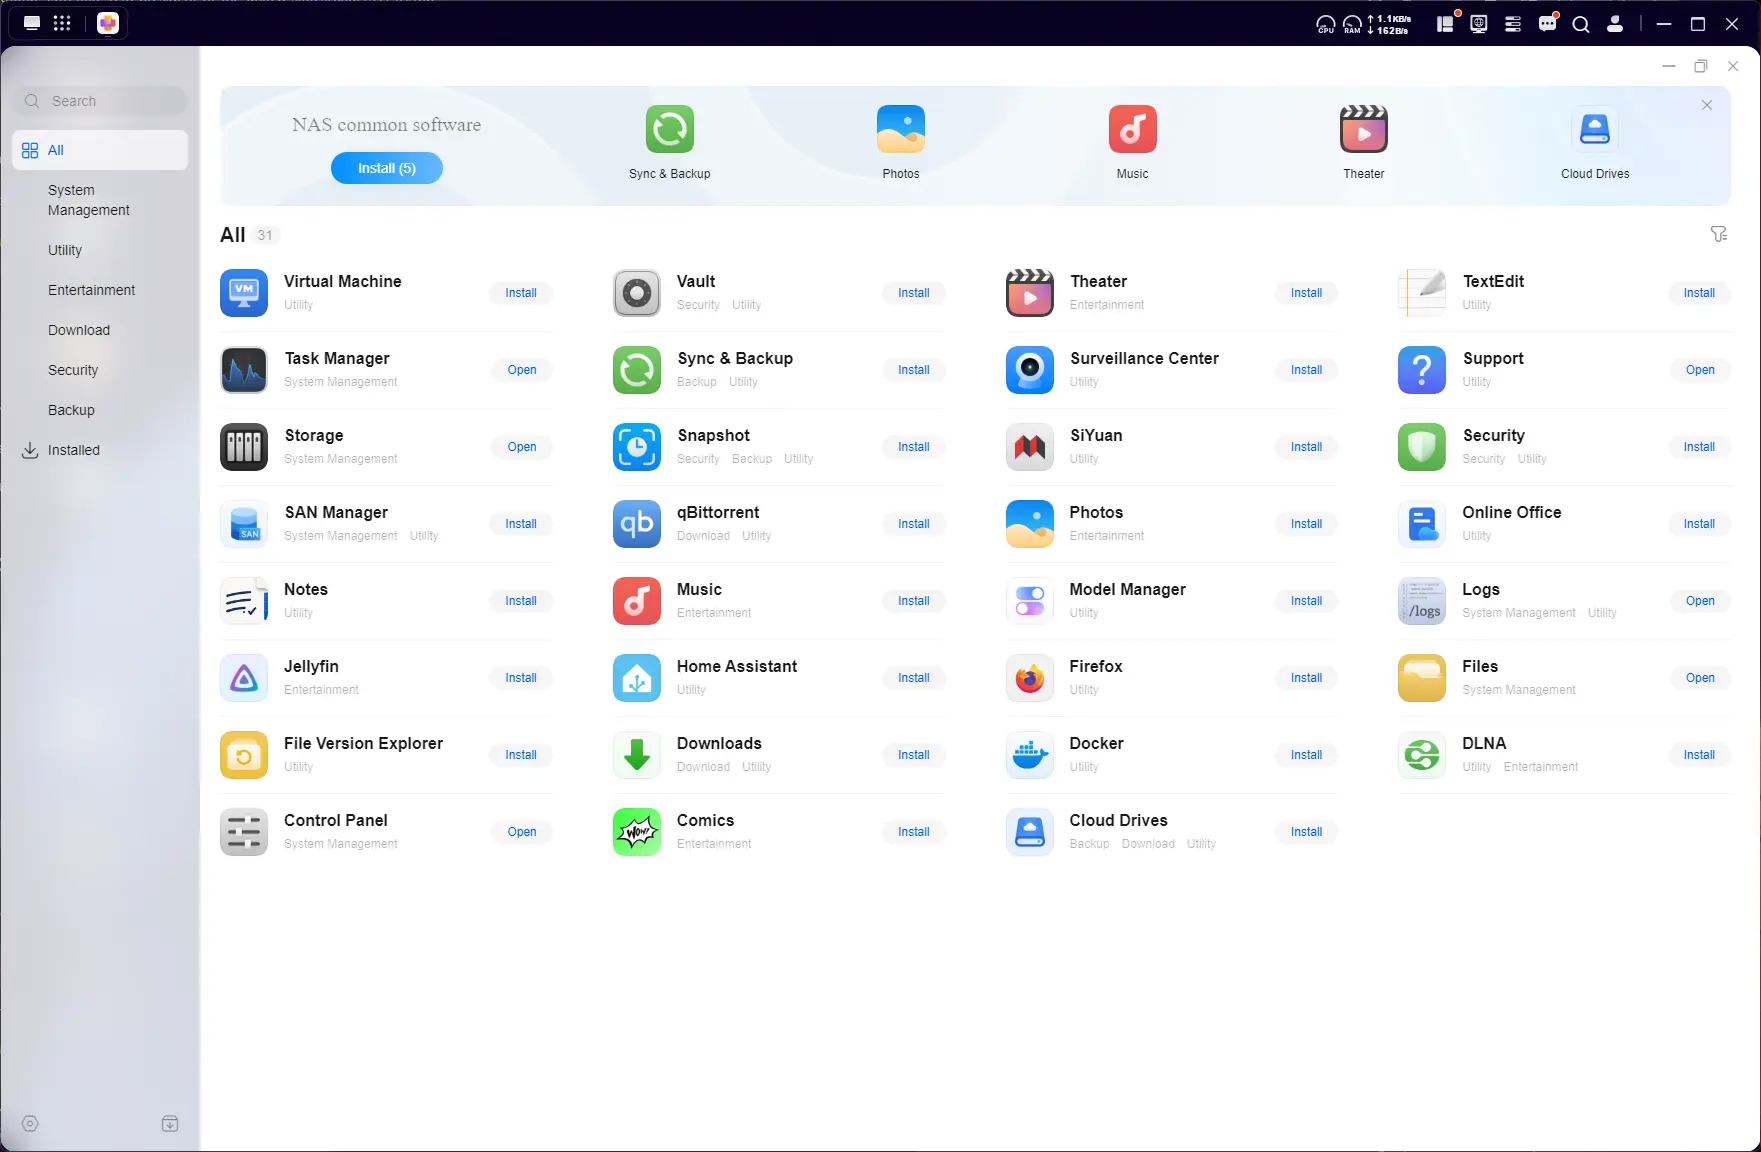Open the settings gear in sidebar bottom
The width and height of the screenshot is (1761, 1152).
pyautogui.click(x=30, y=1124)
